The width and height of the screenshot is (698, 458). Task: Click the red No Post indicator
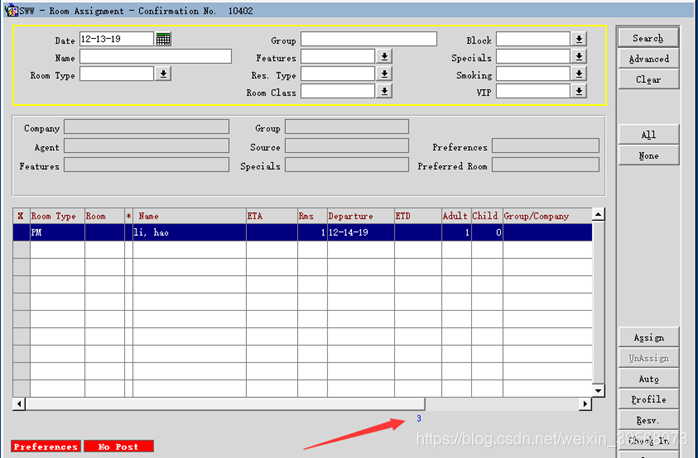pos(118,446)
